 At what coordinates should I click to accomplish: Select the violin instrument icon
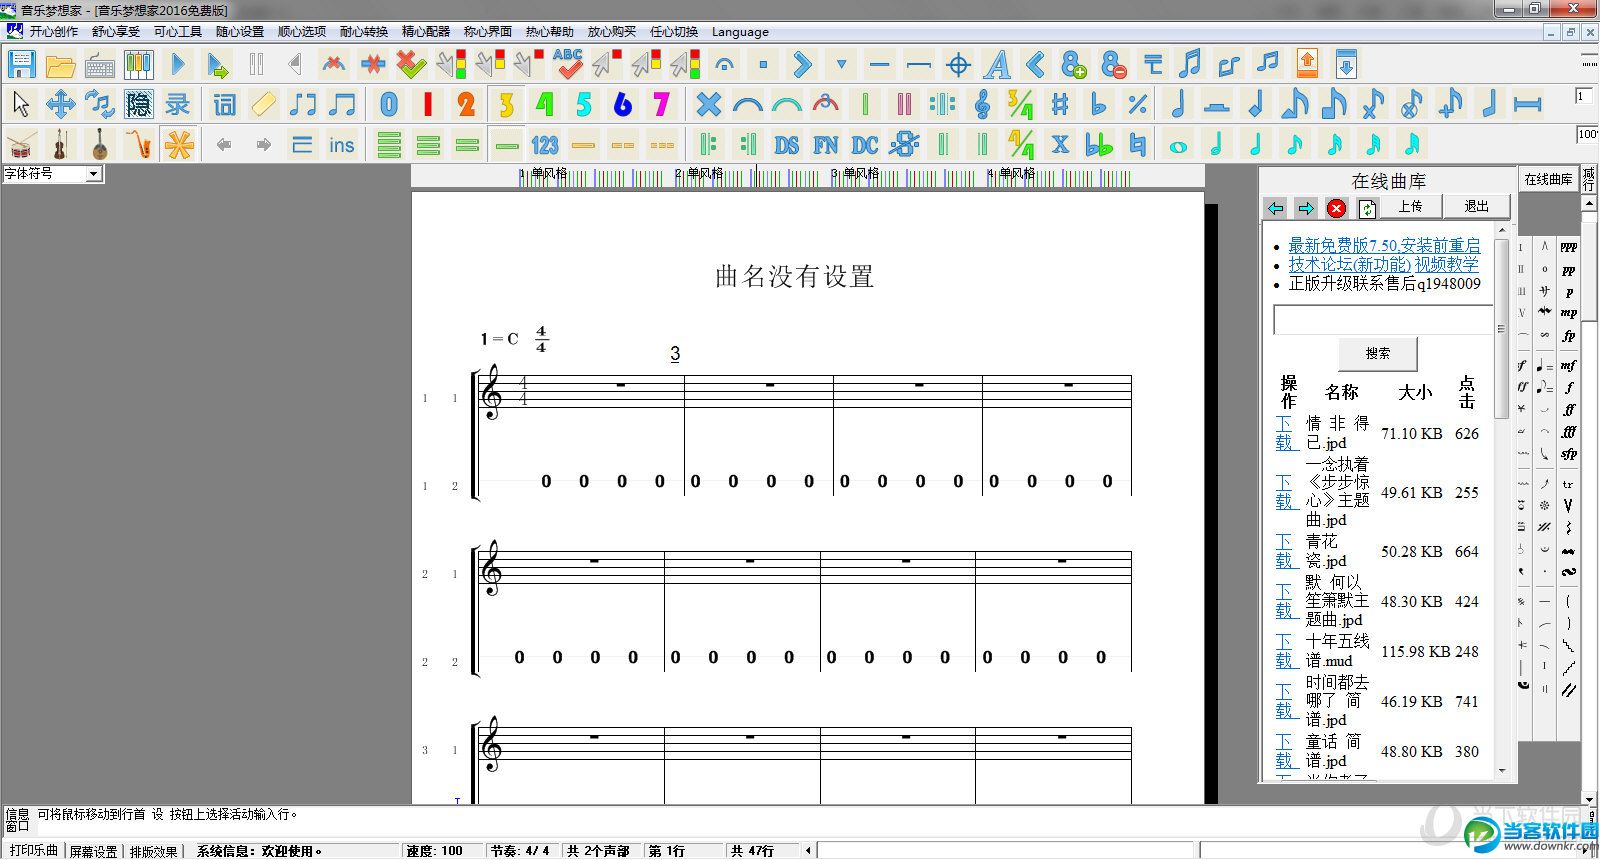60,145
